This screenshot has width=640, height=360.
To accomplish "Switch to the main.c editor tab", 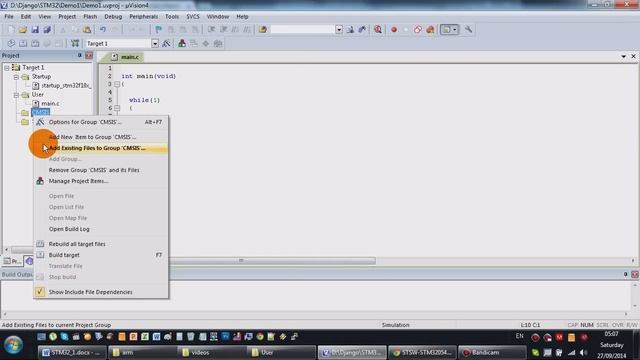I will click(126, 57).
